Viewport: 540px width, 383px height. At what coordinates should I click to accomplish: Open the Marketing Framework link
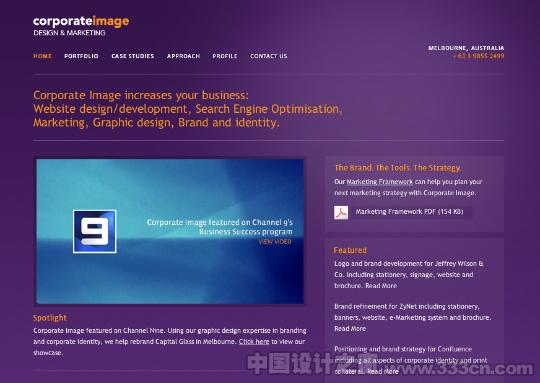380,182
